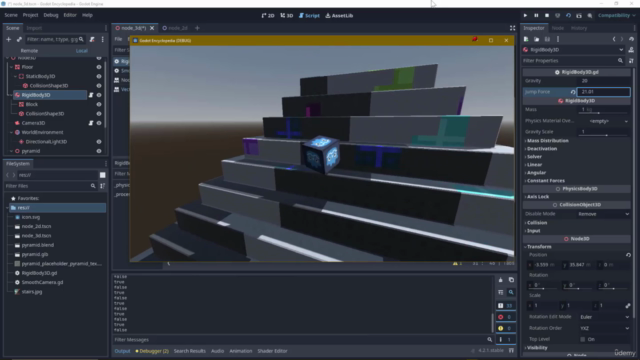The image size is (640, 360).
Task: Reset Jump Force to default value
Action: tap(573, 92)
